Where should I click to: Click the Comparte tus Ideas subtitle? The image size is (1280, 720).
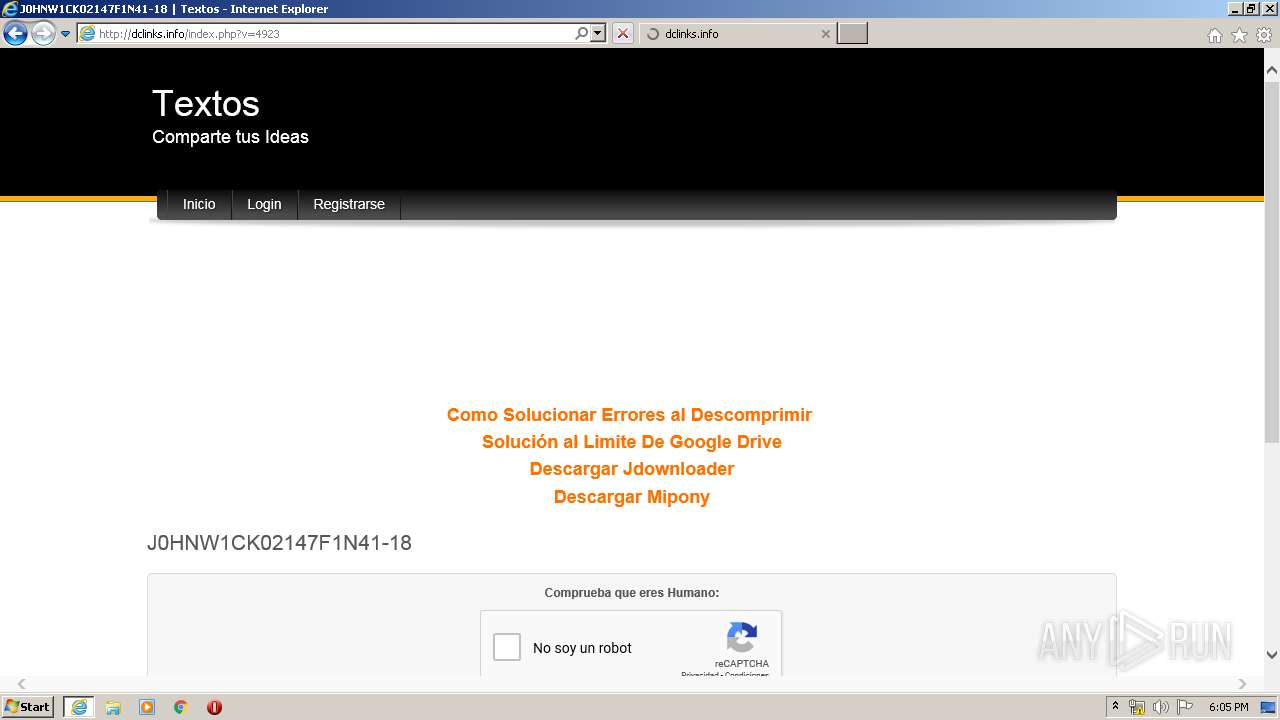pyautogui.click(x=230, y=137)
